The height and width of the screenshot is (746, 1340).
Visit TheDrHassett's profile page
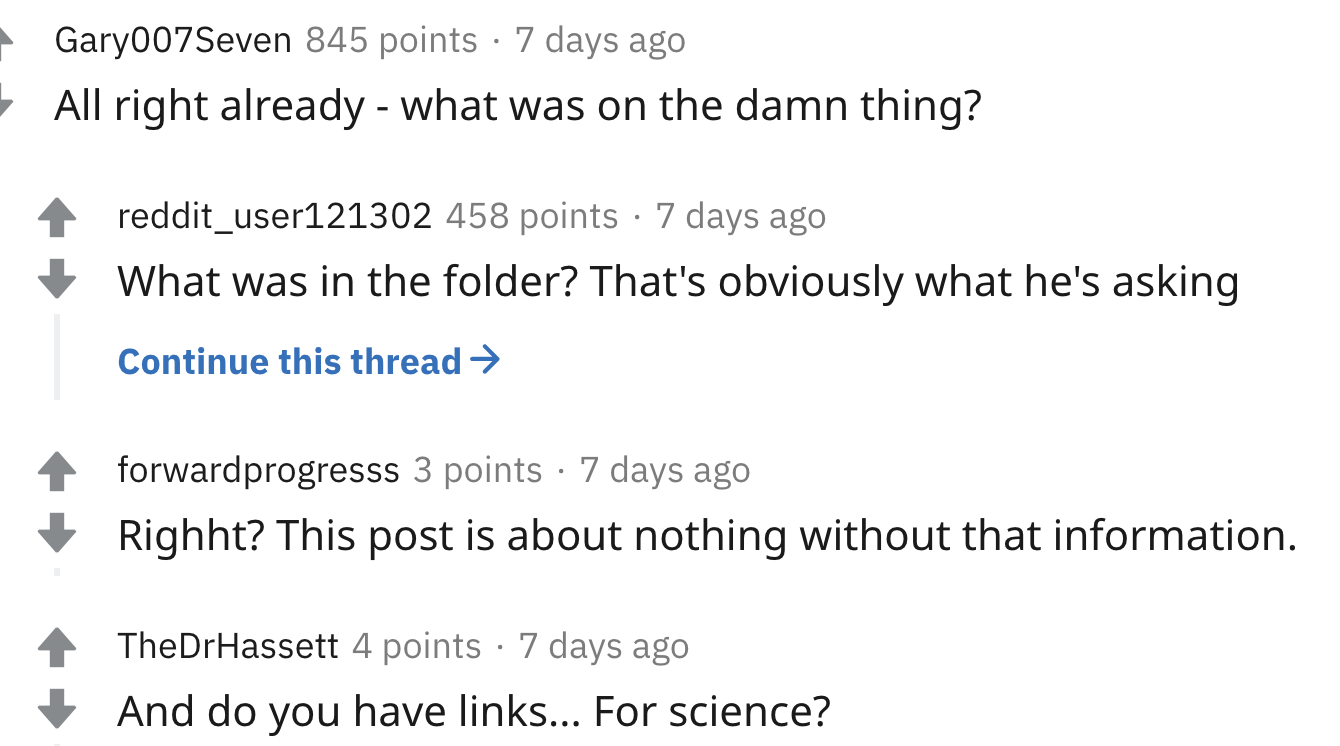coord(228,646)
